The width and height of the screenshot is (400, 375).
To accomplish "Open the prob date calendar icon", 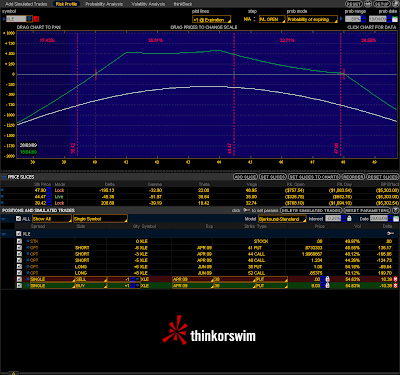I will pyautogui.click(x=395, y=19).
